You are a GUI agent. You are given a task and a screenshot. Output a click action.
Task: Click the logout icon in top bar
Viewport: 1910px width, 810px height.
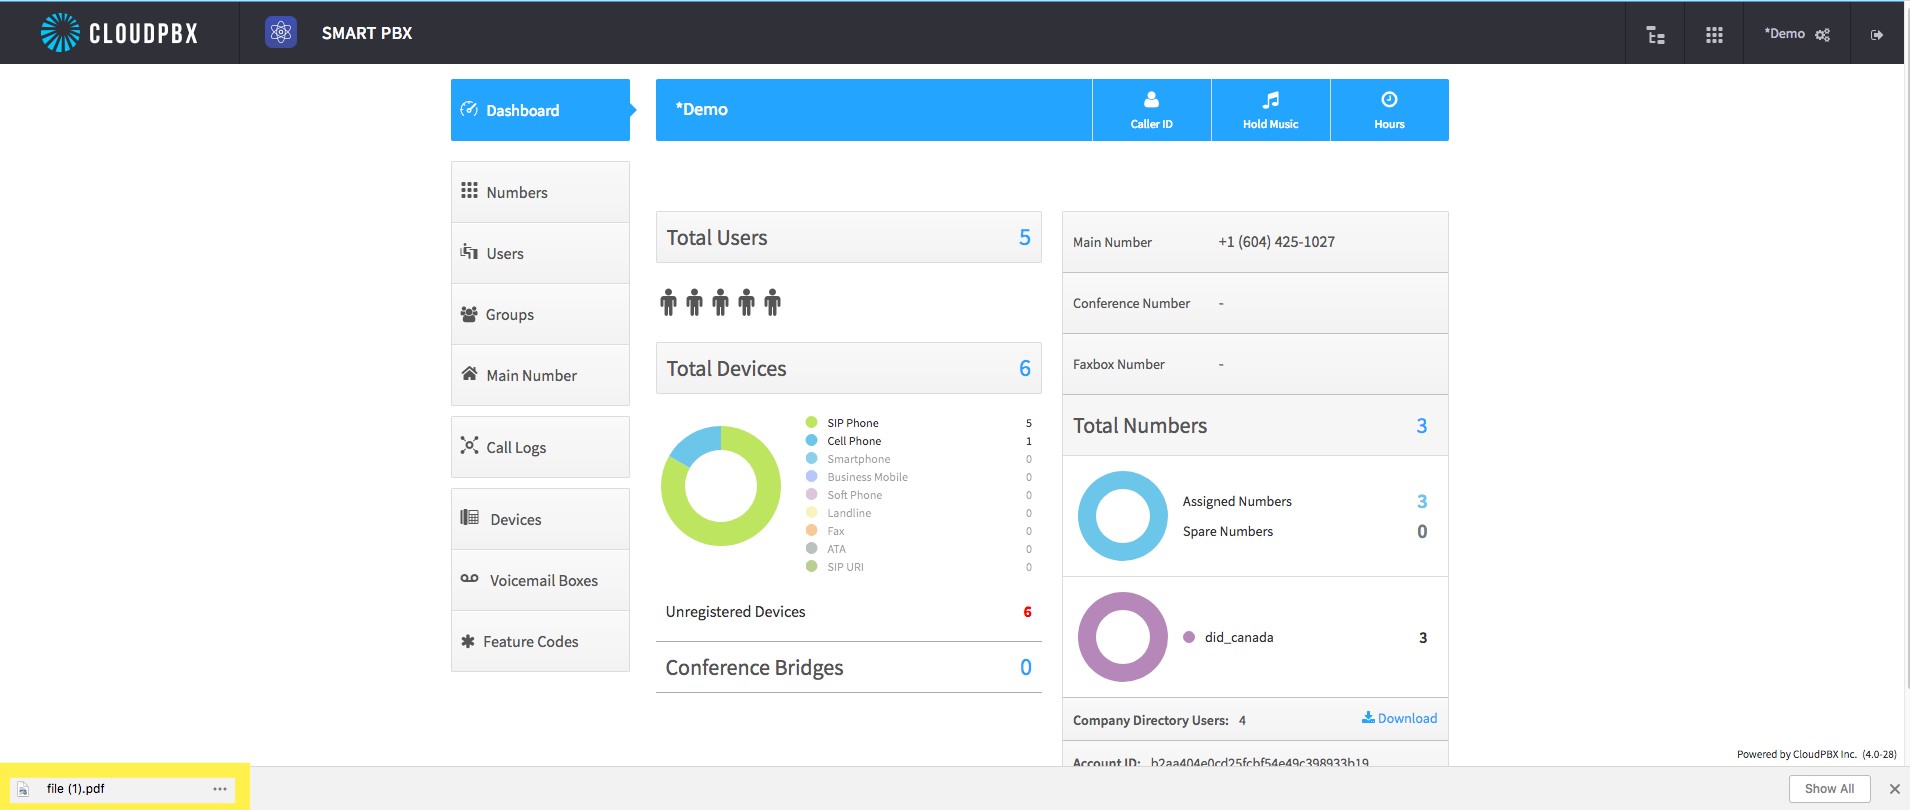coord(1877,35)
